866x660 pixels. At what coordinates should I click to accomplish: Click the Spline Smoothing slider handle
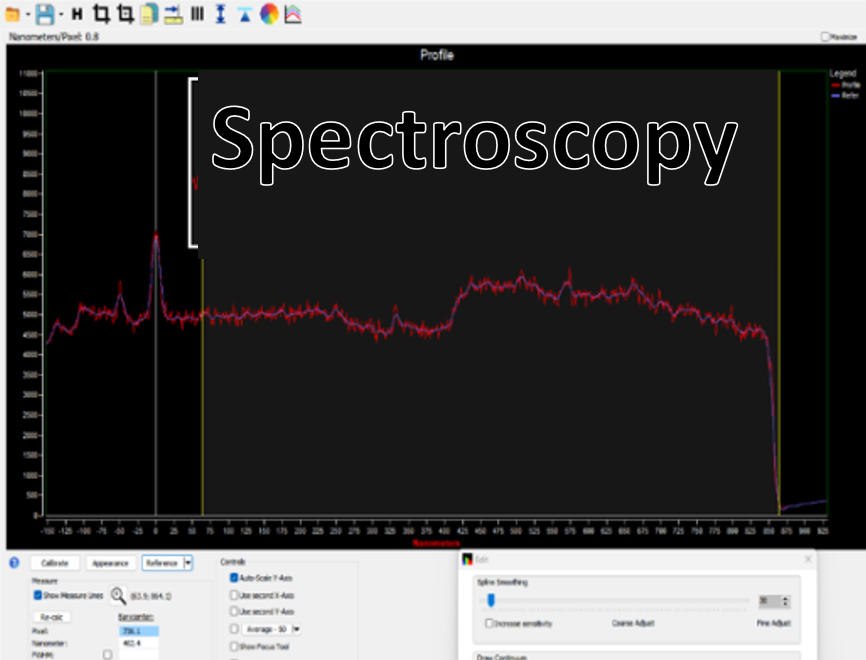pos(490,601)
